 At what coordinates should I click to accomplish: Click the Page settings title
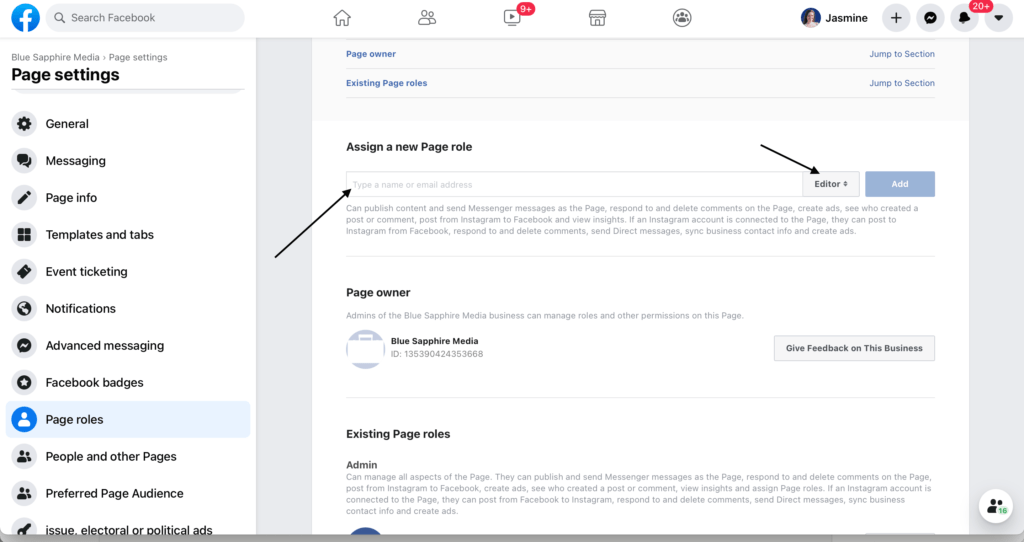click(x=65, y=74)
